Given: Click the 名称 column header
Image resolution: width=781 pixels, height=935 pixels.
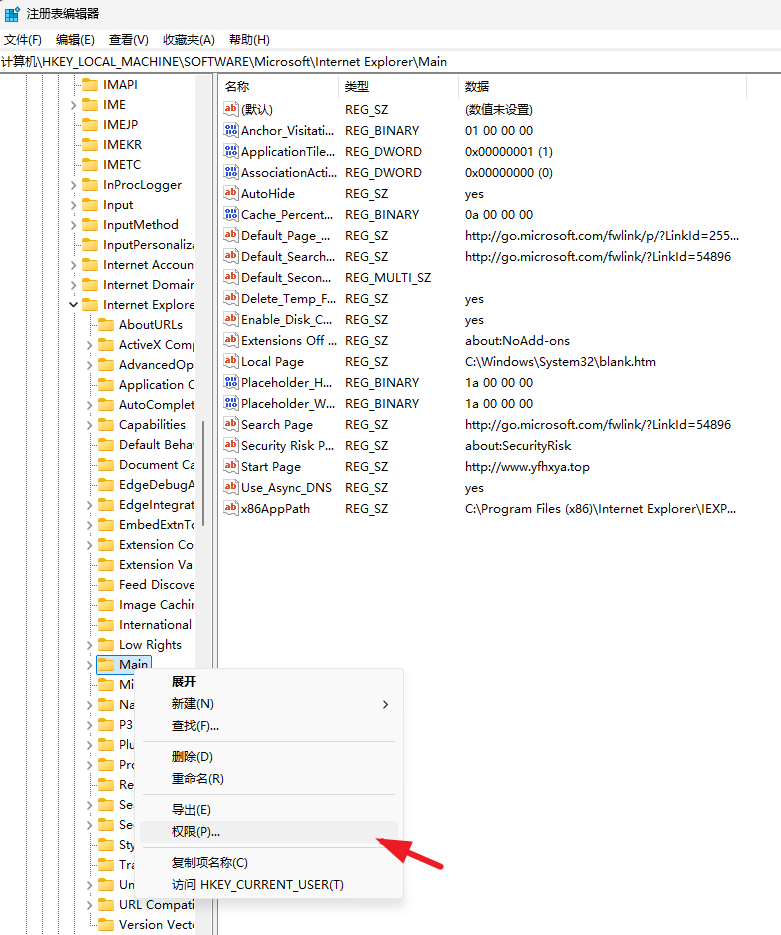Looking at the screenshot, I should 278,86.
